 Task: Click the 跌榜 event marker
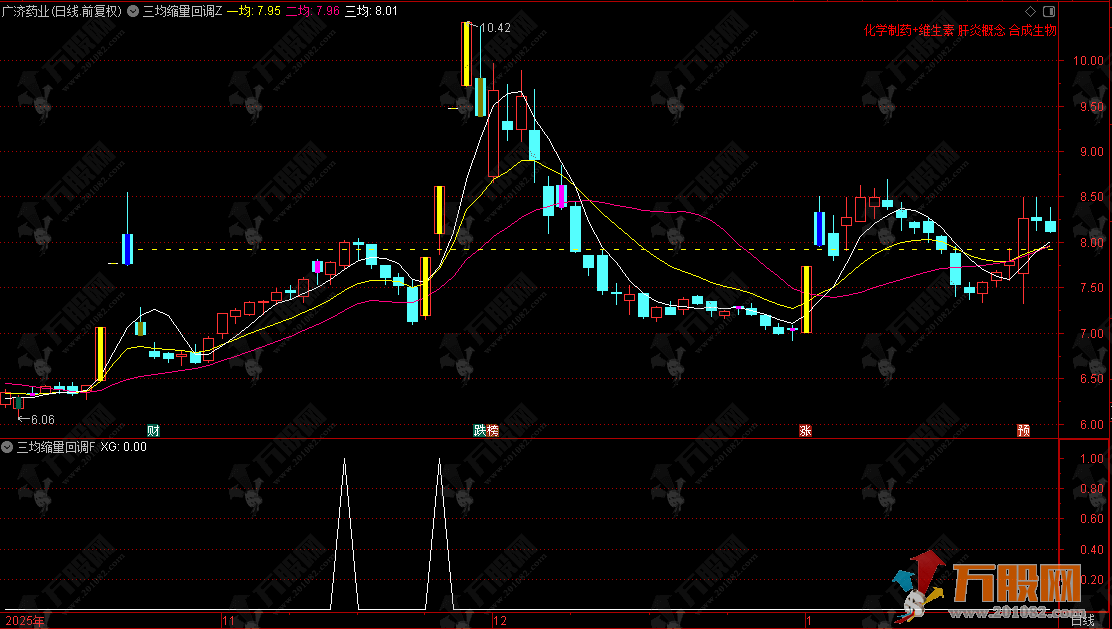coord(486,431)
